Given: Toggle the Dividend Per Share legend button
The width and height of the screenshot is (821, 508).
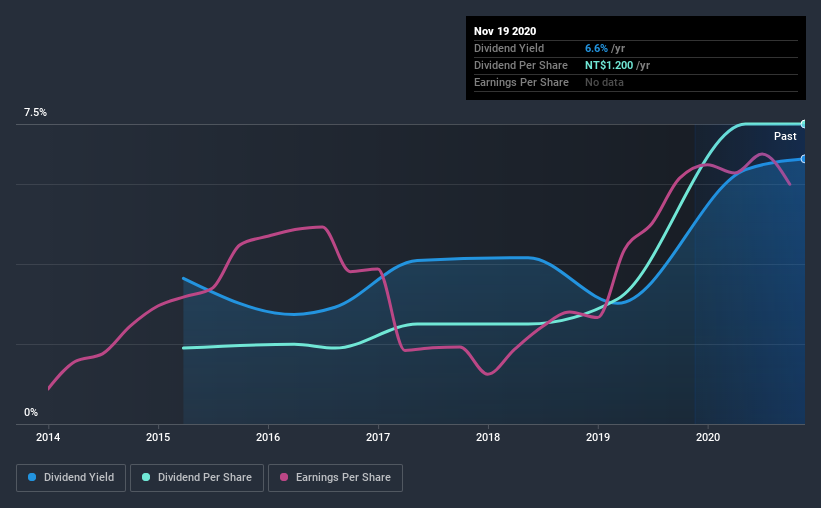Looking at the screenshot, I should pyautogui.click(x=197, y=478).
